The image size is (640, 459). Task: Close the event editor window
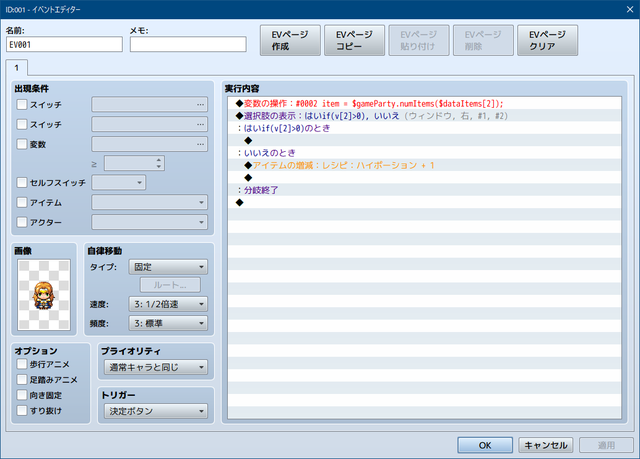pos(630,9)
